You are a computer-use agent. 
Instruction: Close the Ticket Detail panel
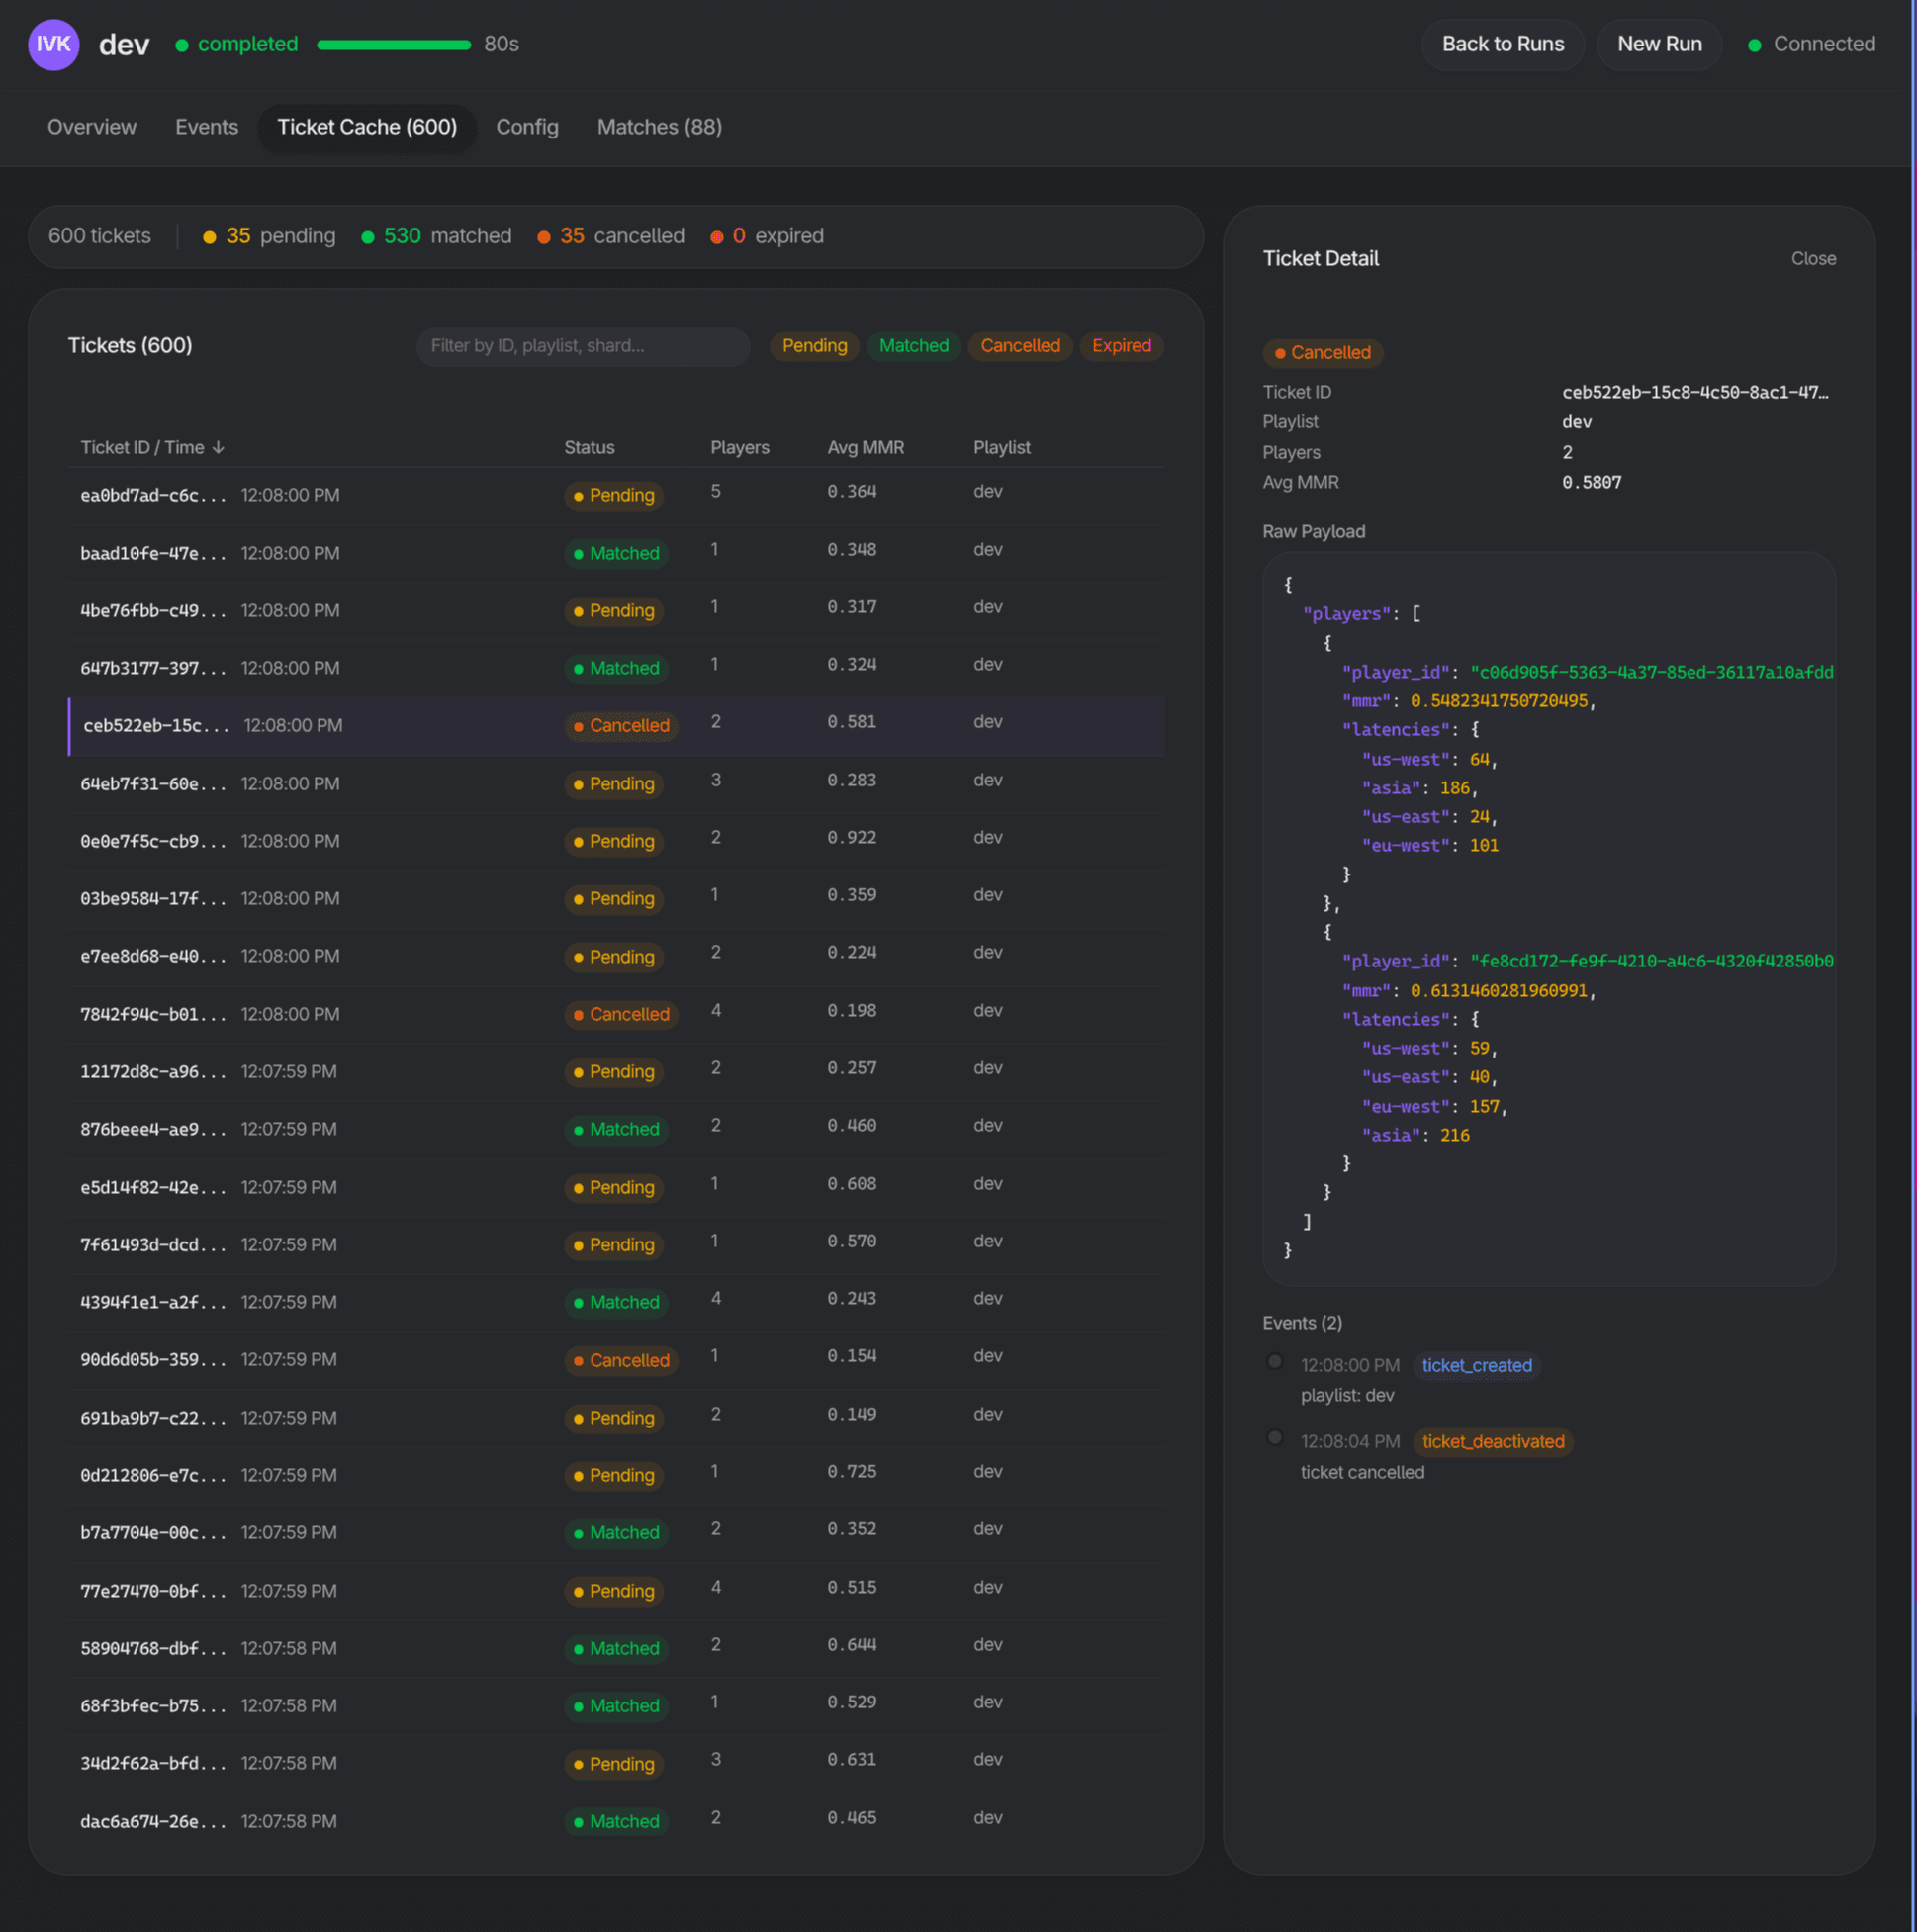(1812, 258)
